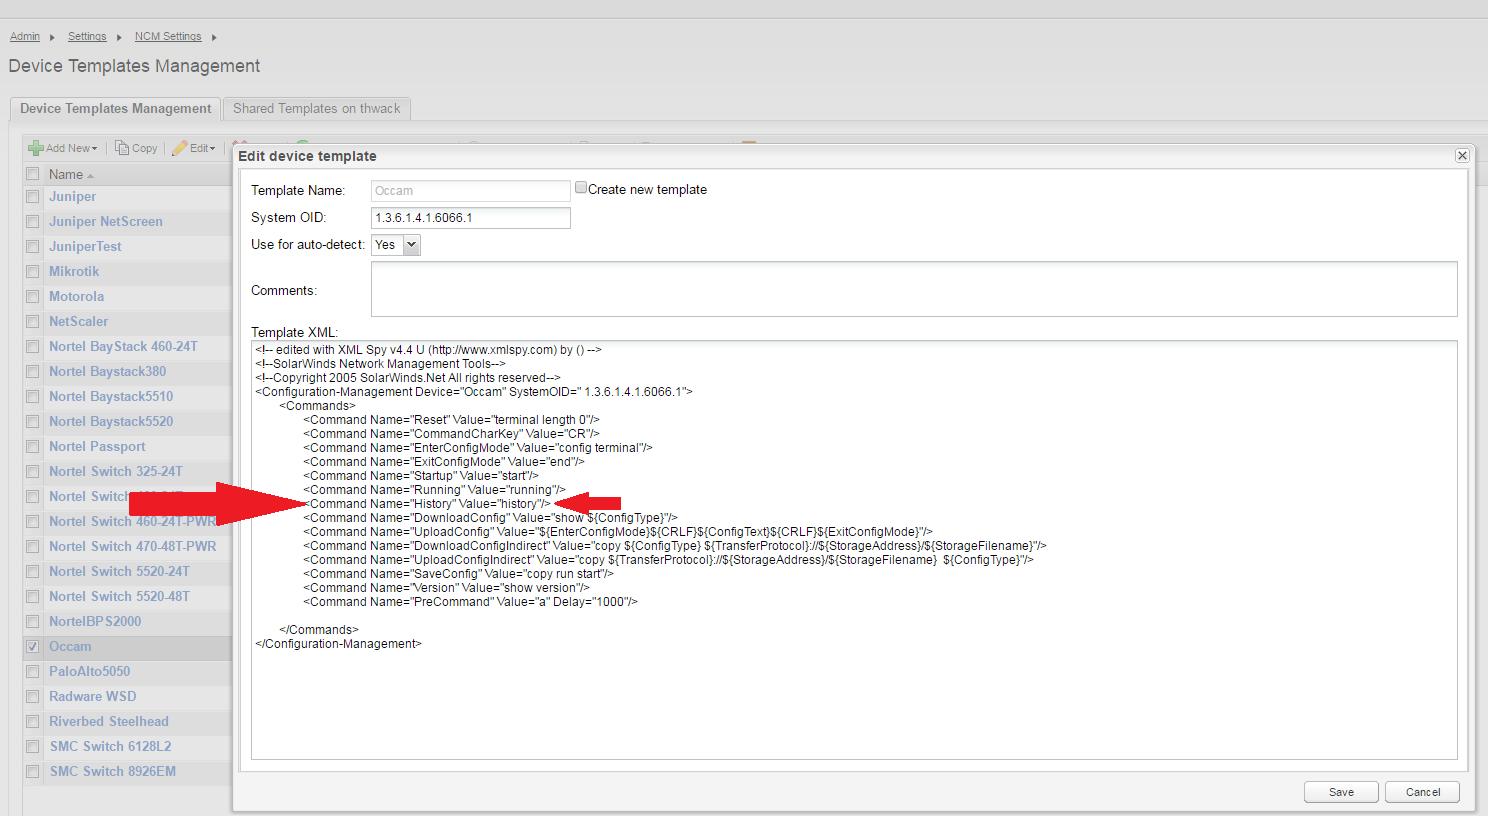Check the Motorola checkbox
This screenshot has height=816, width=1488.
(x=33, y=297)
